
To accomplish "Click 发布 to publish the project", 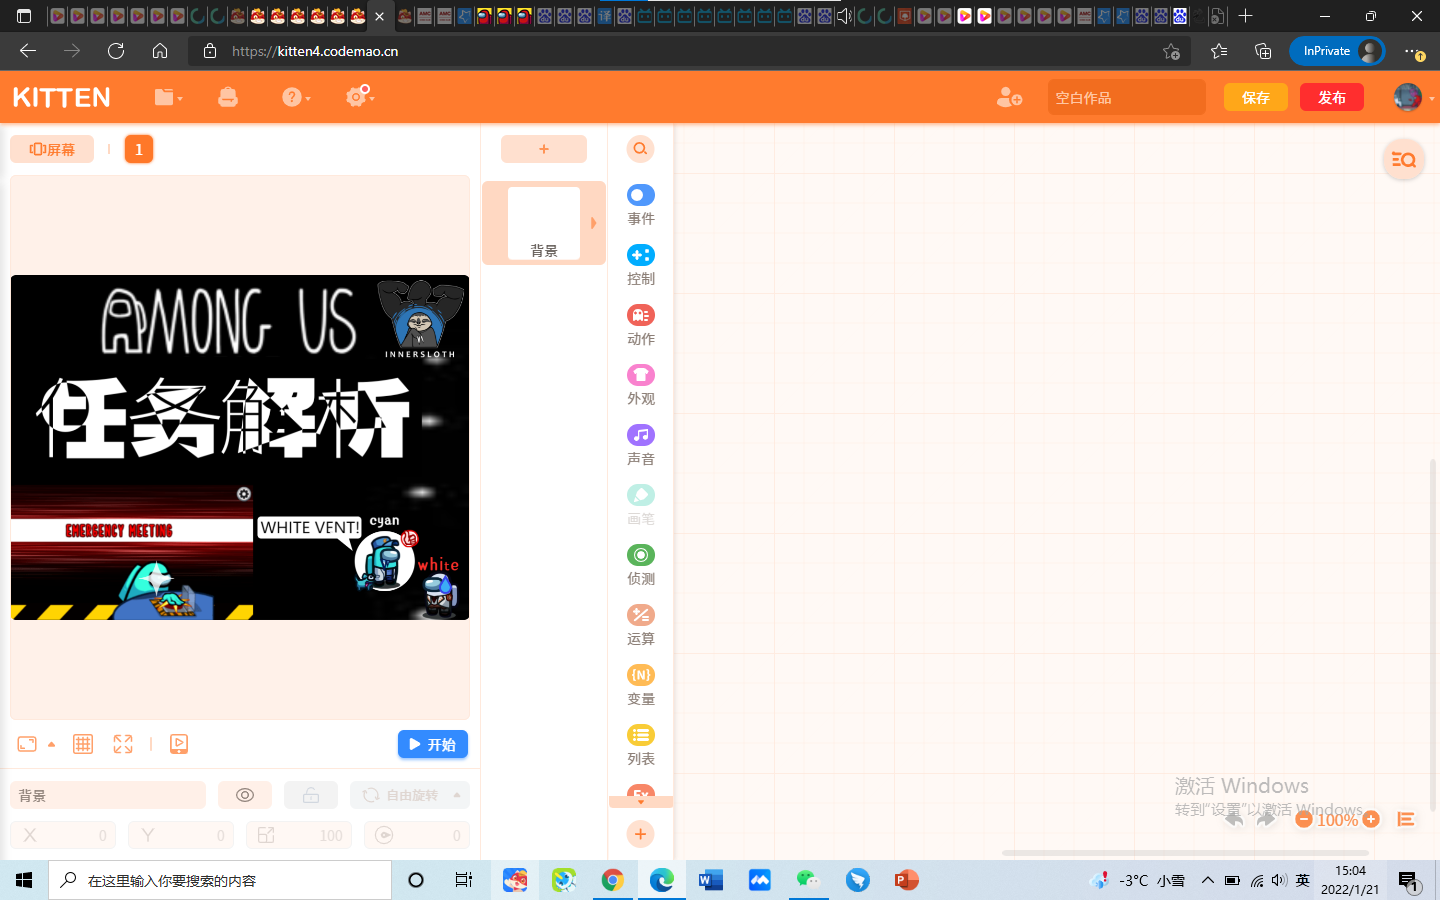I will (x=1332, y=97).
